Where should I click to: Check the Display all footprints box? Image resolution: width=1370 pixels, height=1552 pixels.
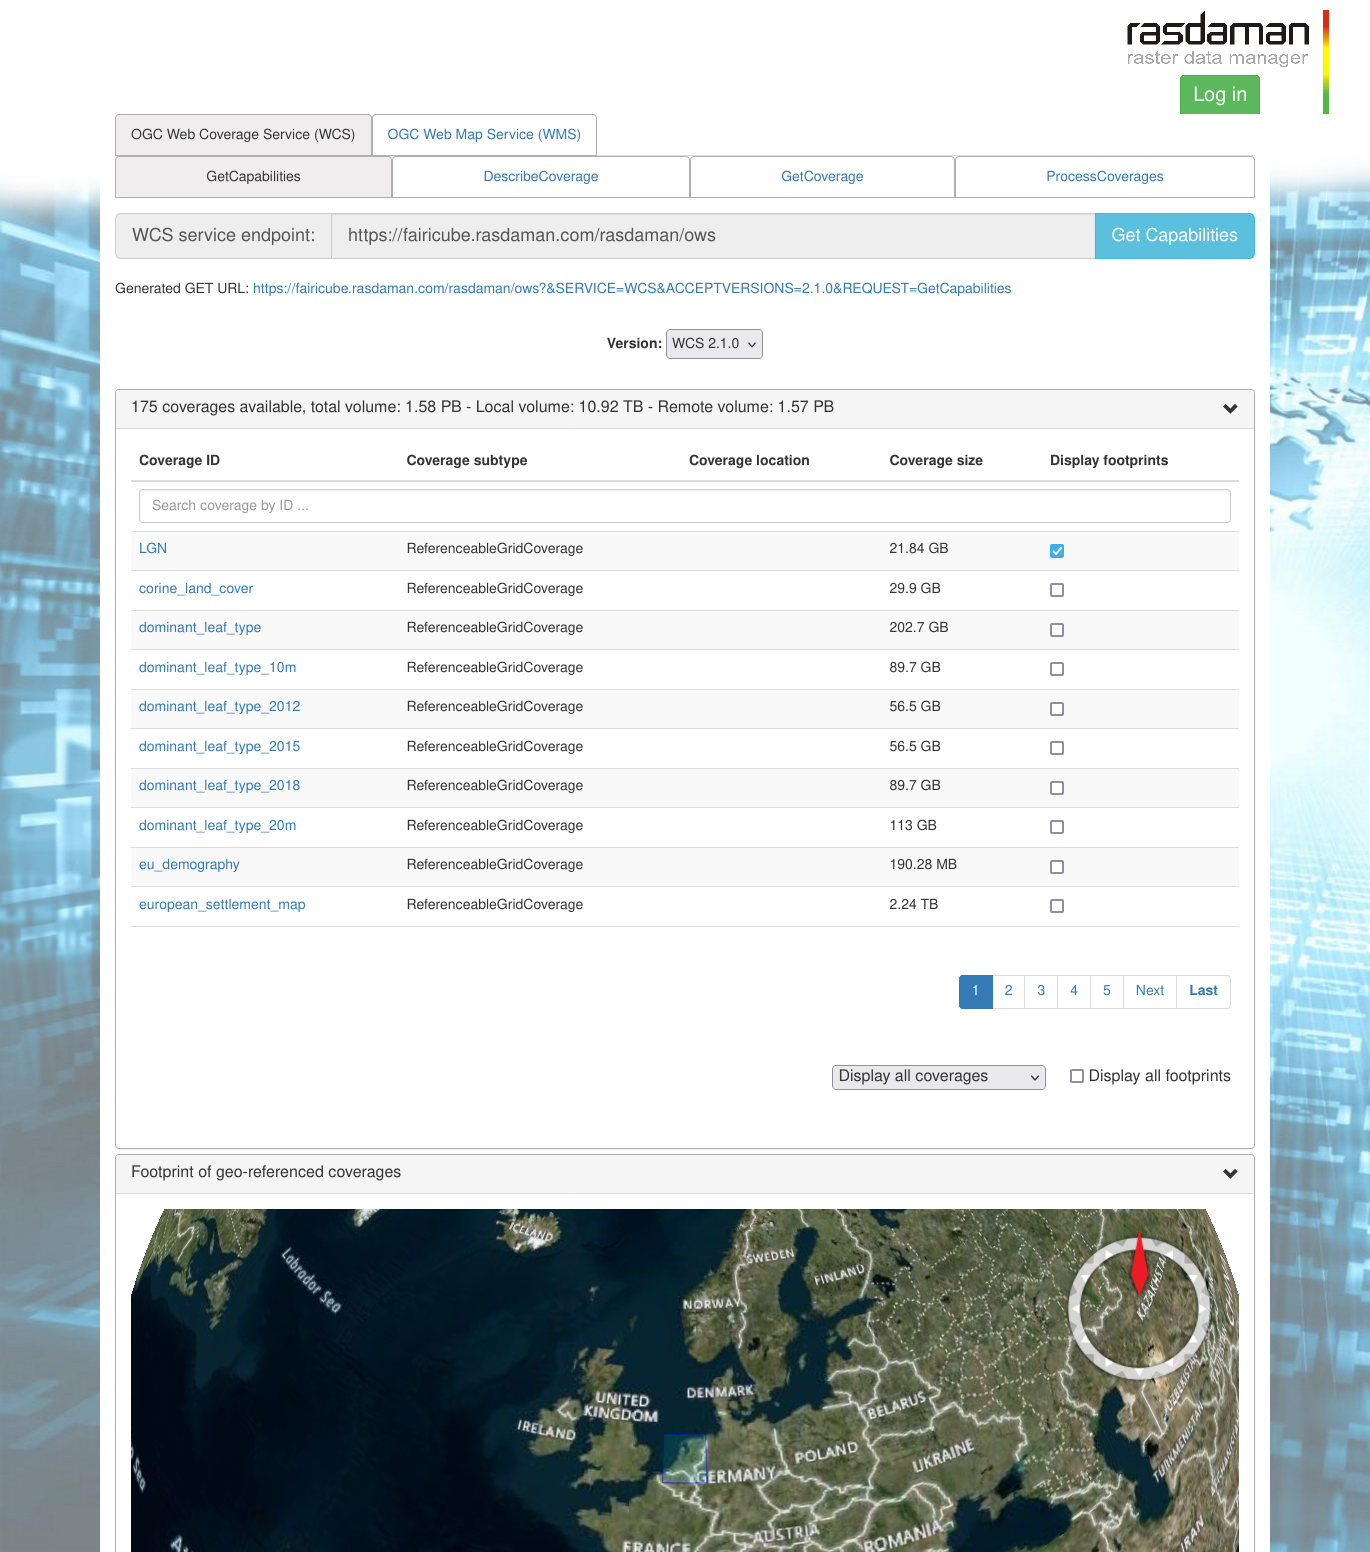1077,1076
